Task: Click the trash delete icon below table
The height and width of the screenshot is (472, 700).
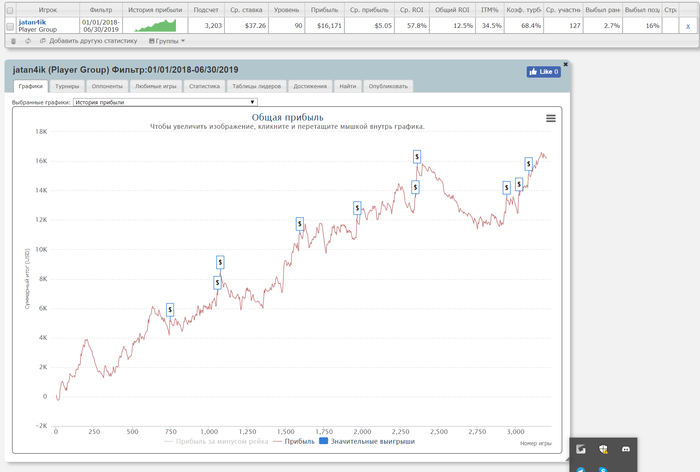Action: 13,41
